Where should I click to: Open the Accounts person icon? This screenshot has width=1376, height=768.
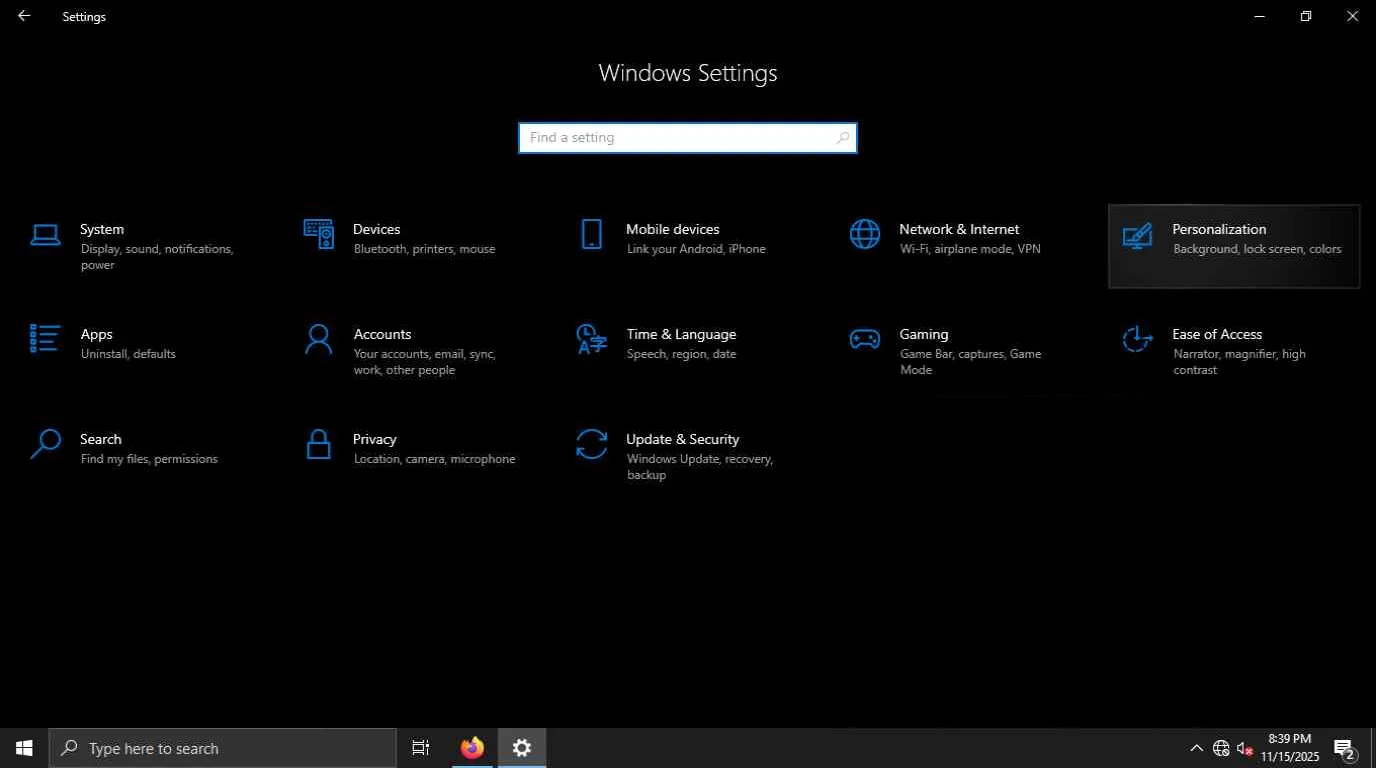tap(318, 339)
